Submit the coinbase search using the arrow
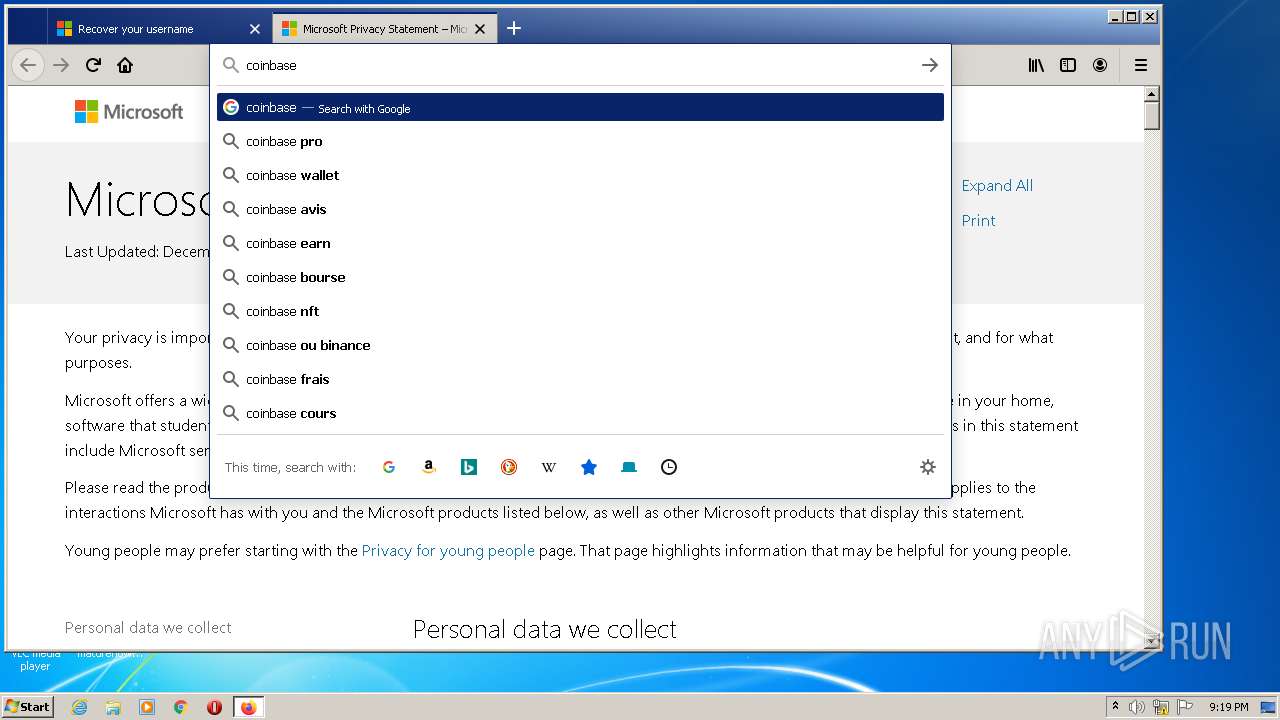The height and width of the screenshot is (720, 1280). point(930,65)
